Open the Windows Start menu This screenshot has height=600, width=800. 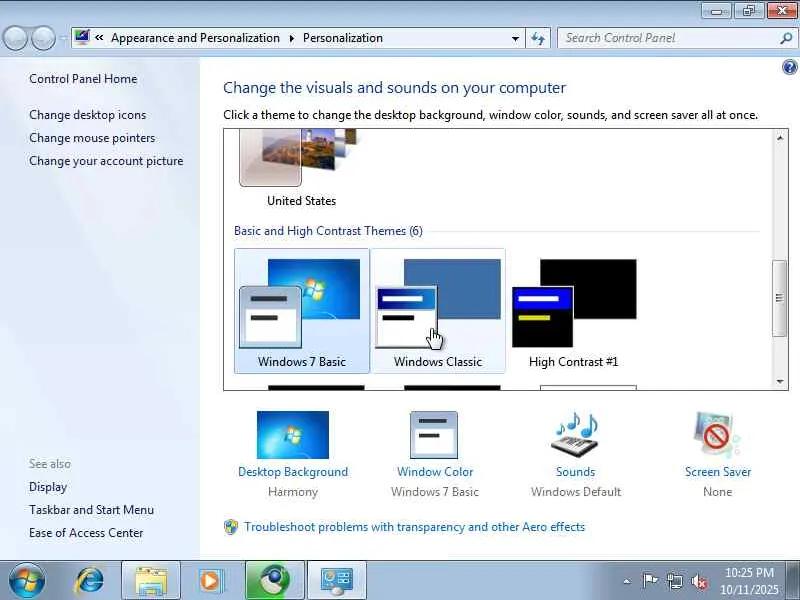(x=27, y=581)
